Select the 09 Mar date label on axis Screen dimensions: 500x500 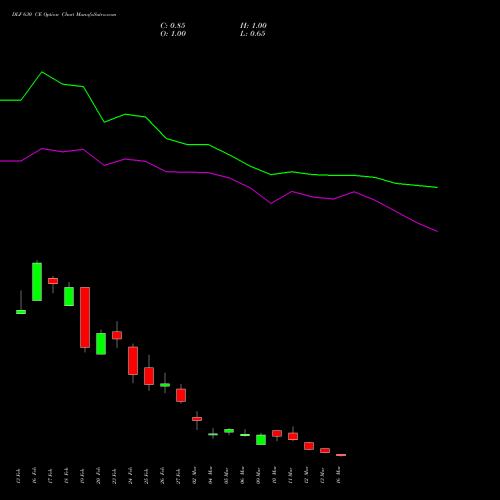point(258,475)
